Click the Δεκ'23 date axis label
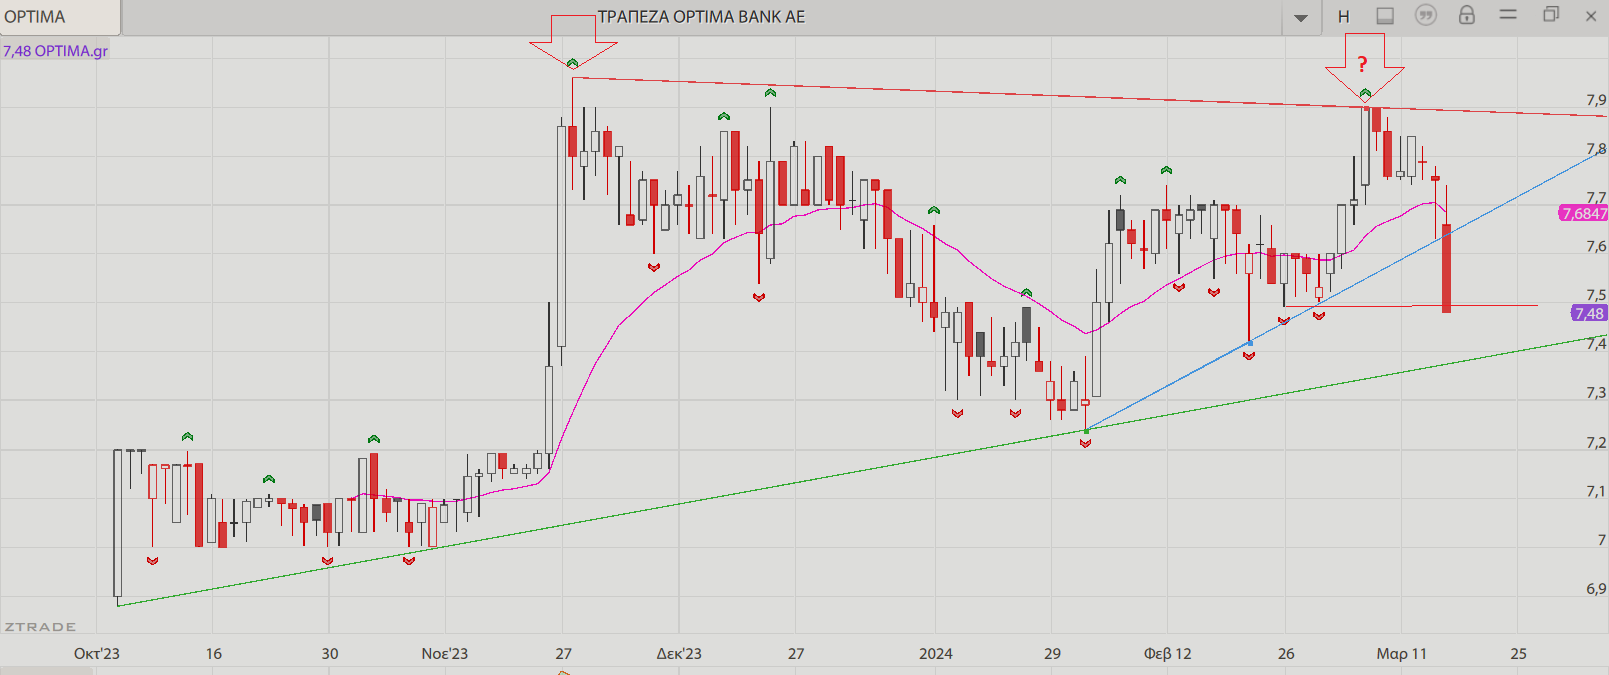Viewport: 1609px width, 675px height. click(679, 654)
